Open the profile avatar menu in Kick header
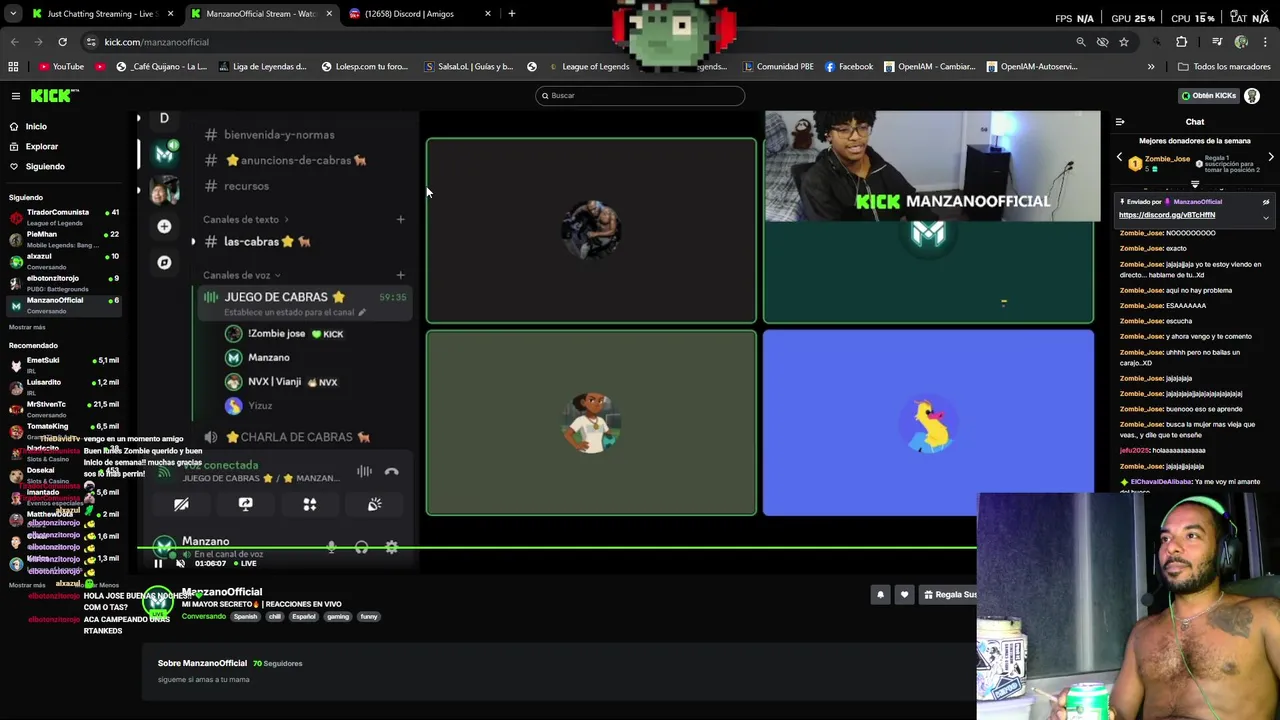 coord(1252,96)
